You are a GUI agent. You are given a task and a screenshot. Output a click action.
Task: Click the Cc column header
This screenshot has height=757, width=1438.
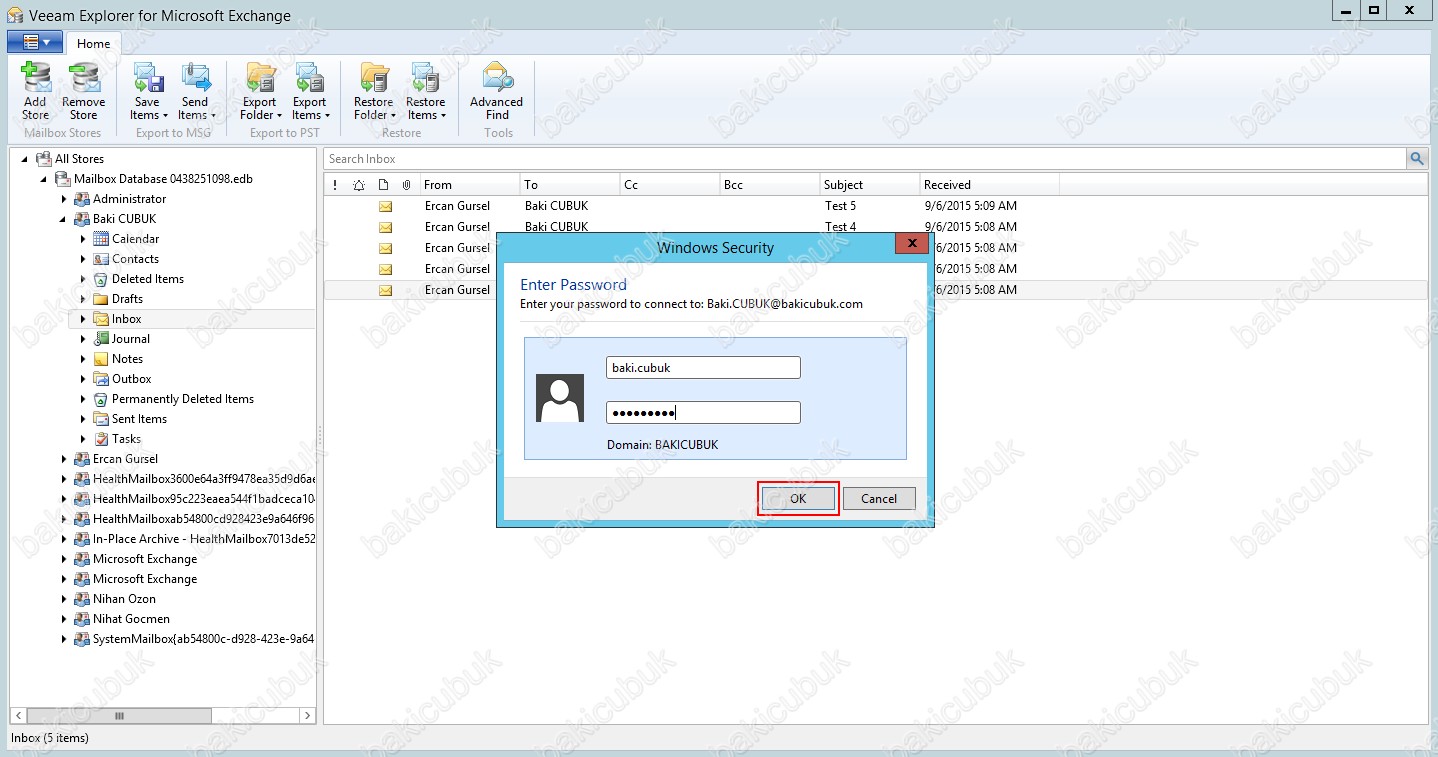coord(670,184)
